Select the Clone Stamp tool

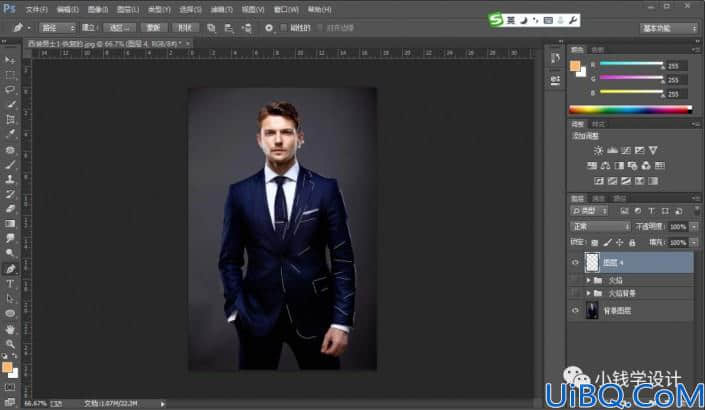click(x=10, y=179)
